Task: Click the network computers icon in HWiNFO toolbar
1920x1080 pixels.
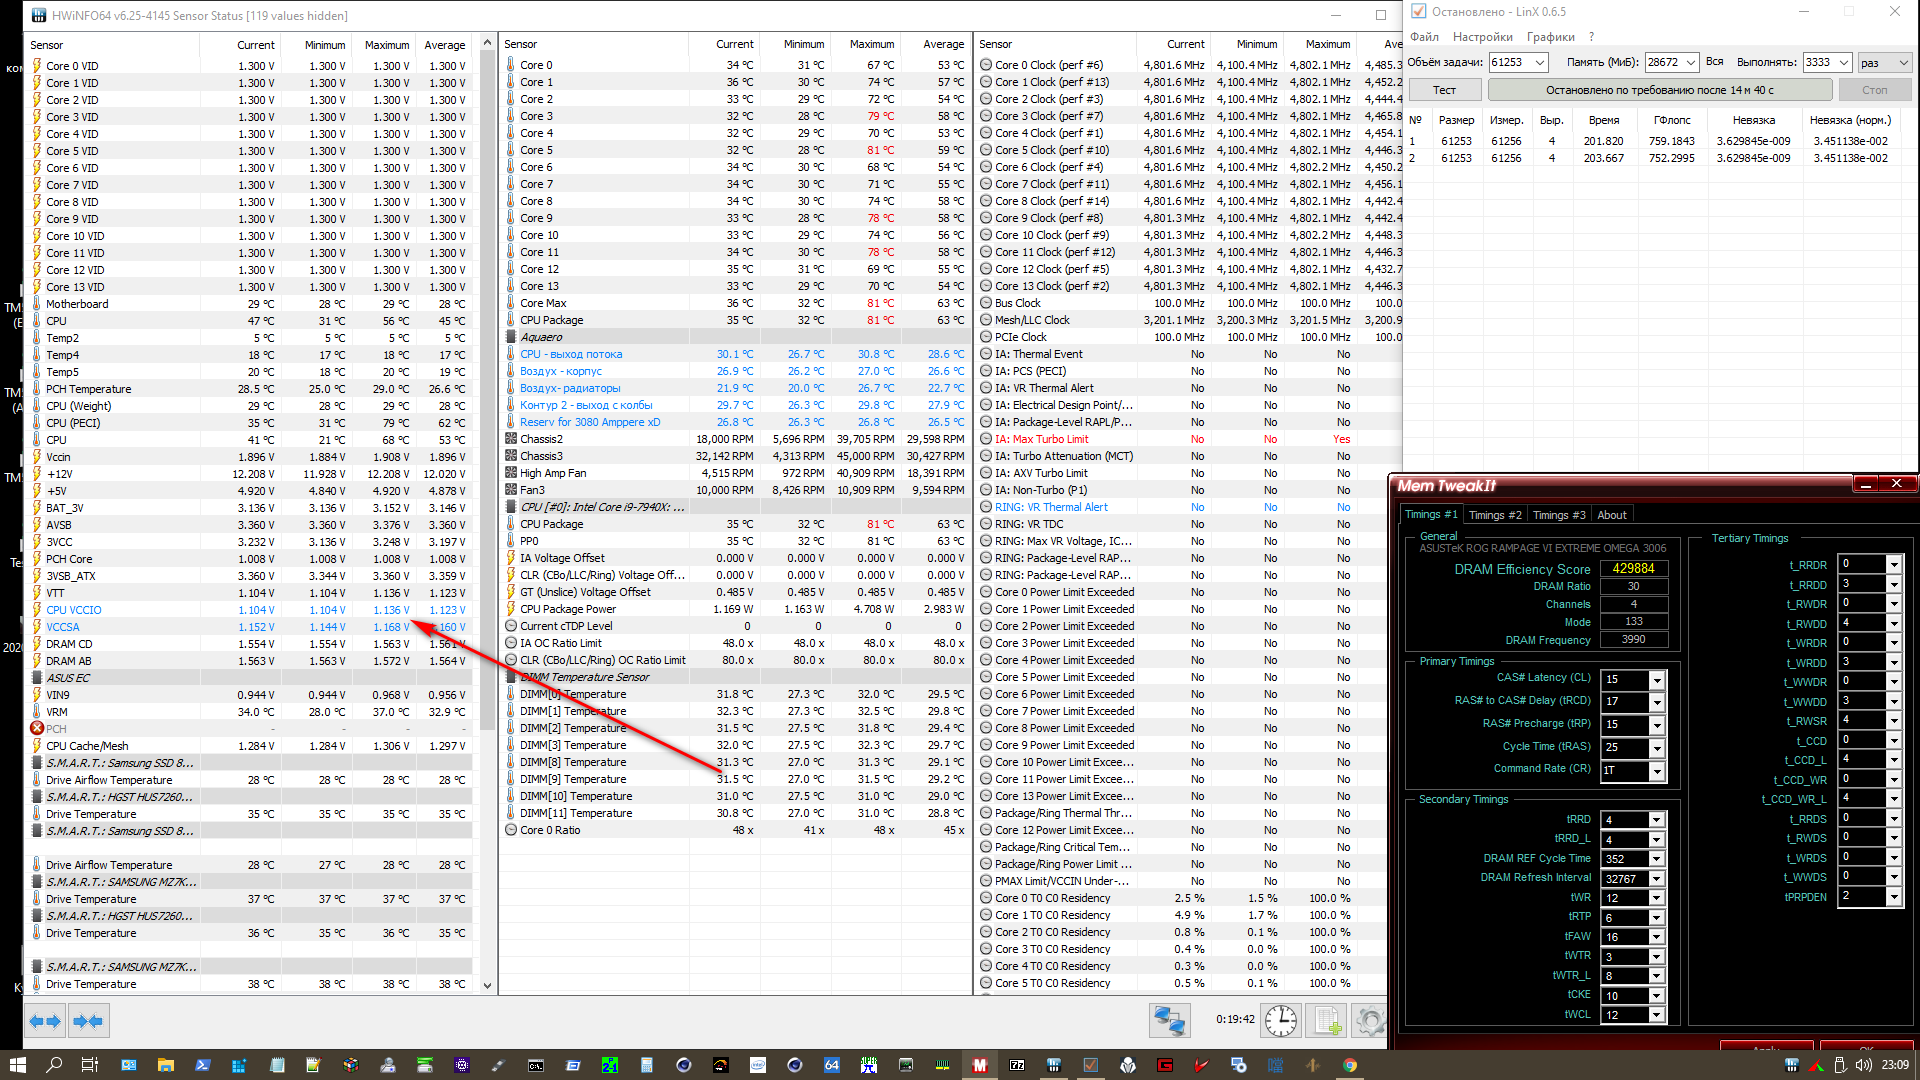Action: click(x=1169, y=1020)
